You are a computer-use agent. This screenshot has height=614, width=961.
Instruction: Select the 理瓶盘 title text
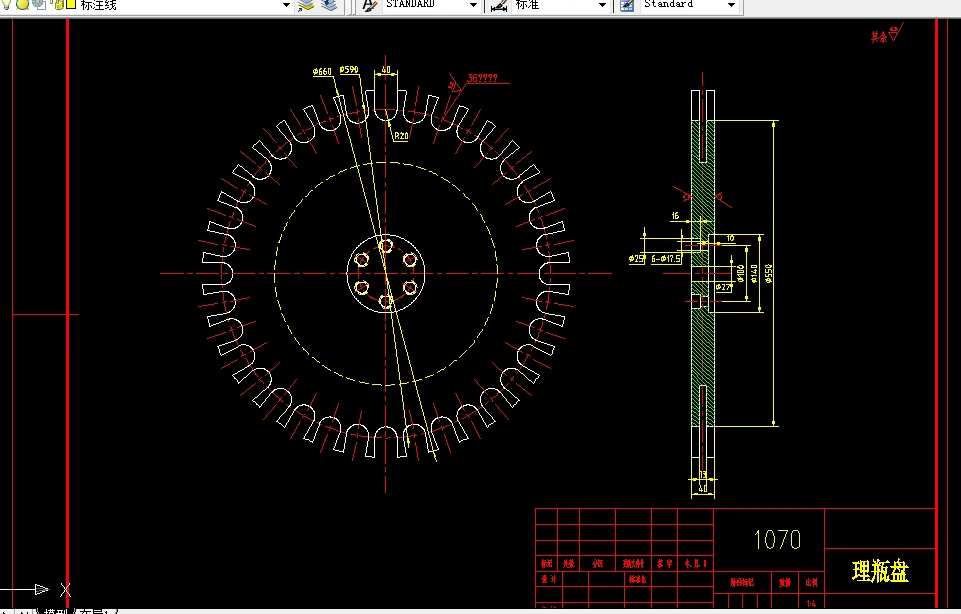click(x=880, y=571)
